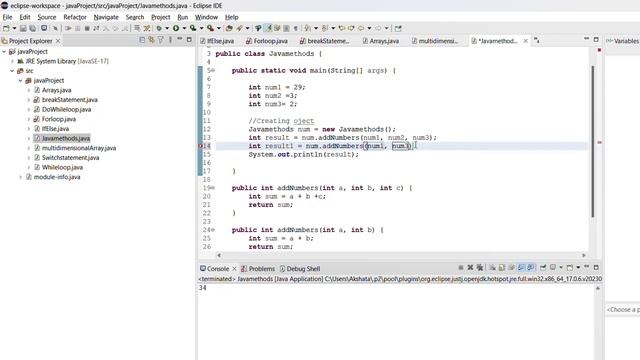The width and height of the screenshot is (640, 360).
Task: Click the Last Edit Location icon
Action: point(341,28)
